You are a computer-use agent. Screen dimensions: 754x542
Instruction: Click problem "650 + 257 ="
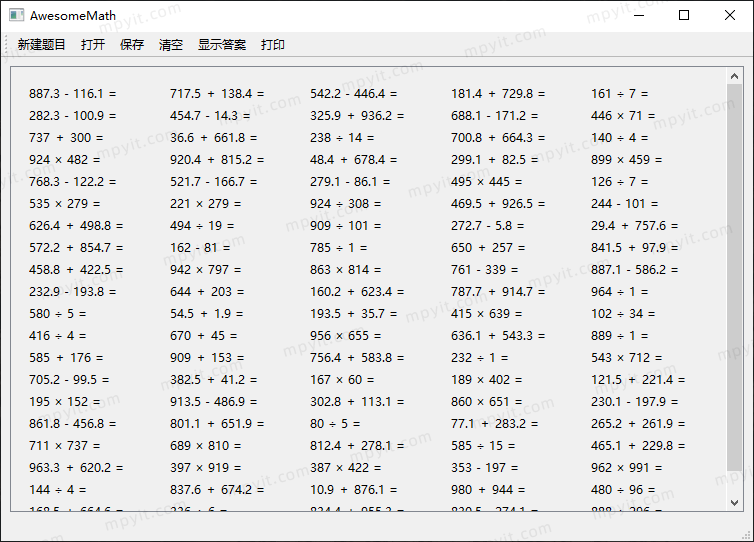(488, 248)
